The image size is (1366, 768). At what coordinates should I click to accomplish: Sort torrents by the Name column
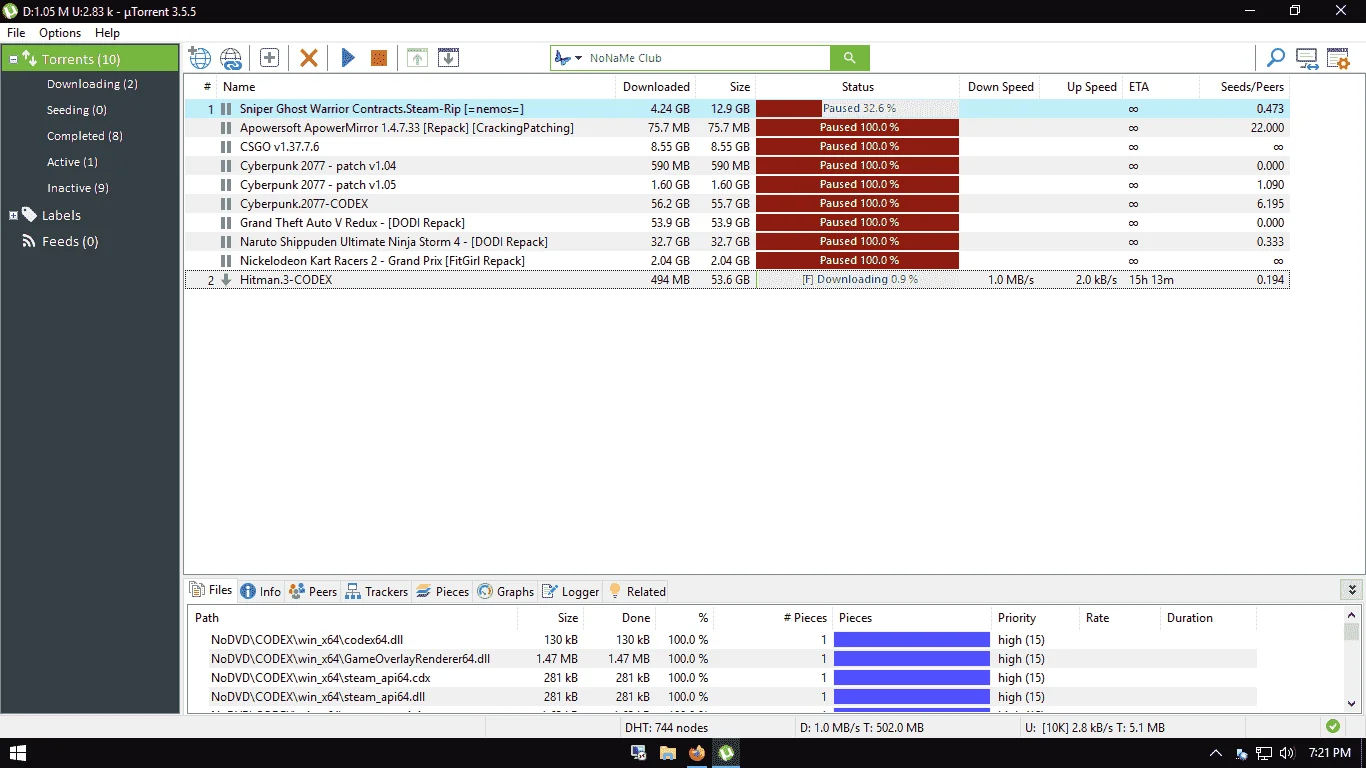(x=239, y=87)
